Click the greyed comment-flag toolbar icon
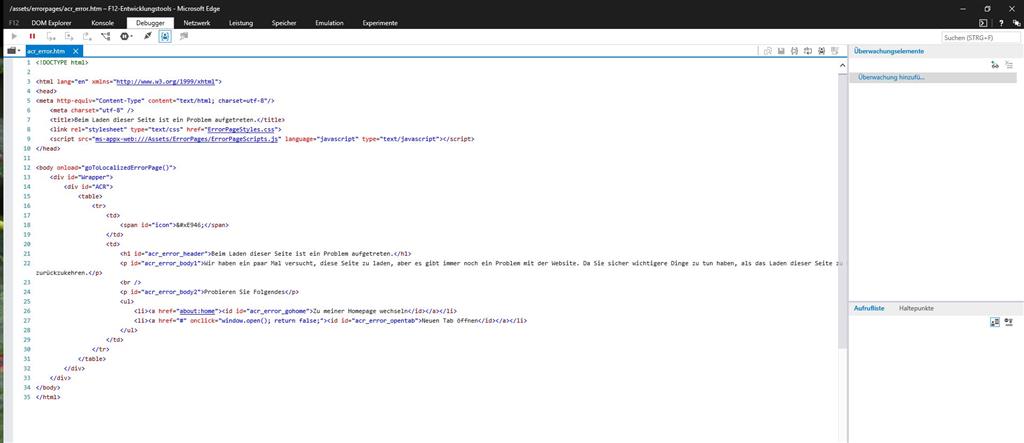The height and width of the screenshot is (443, 1024). pyautogui.click(x=184, y=37)
